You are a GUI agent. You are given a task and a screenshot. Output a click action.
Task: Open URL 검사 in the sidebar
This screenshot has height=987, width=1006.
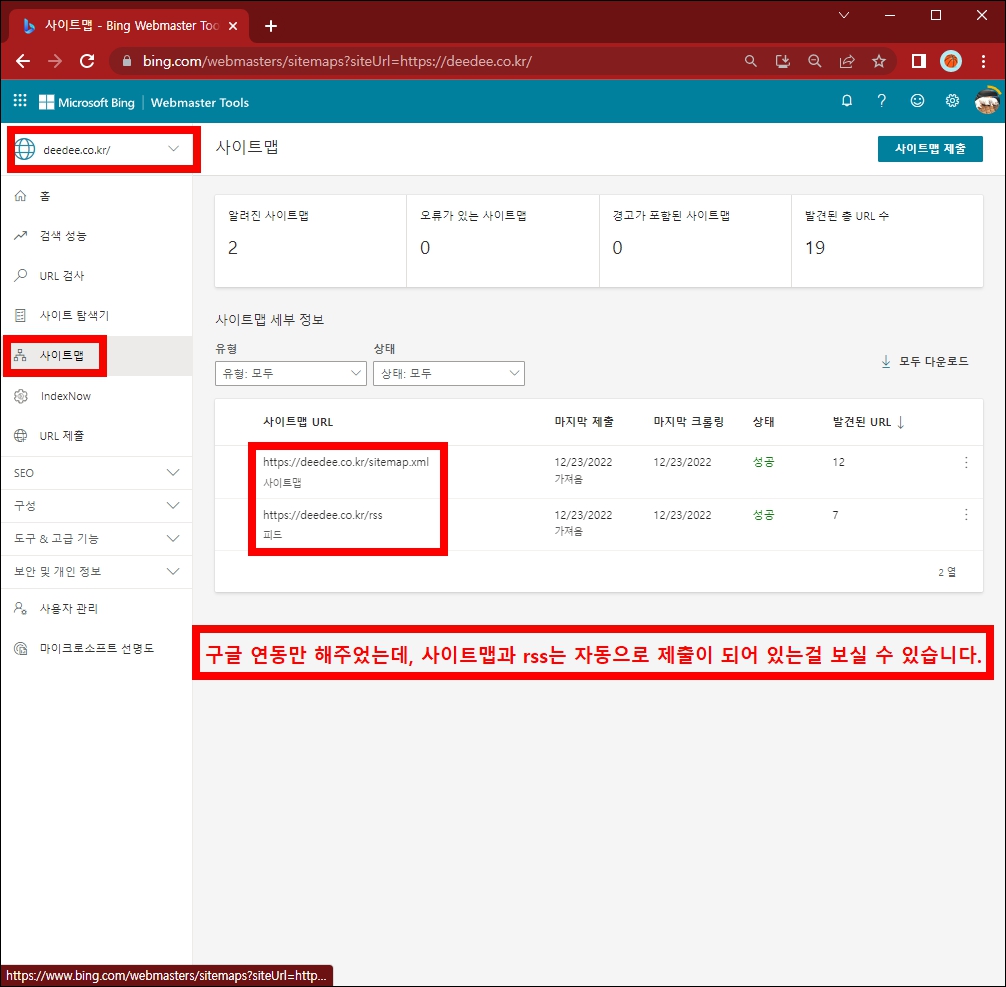(x=97, y=276)
